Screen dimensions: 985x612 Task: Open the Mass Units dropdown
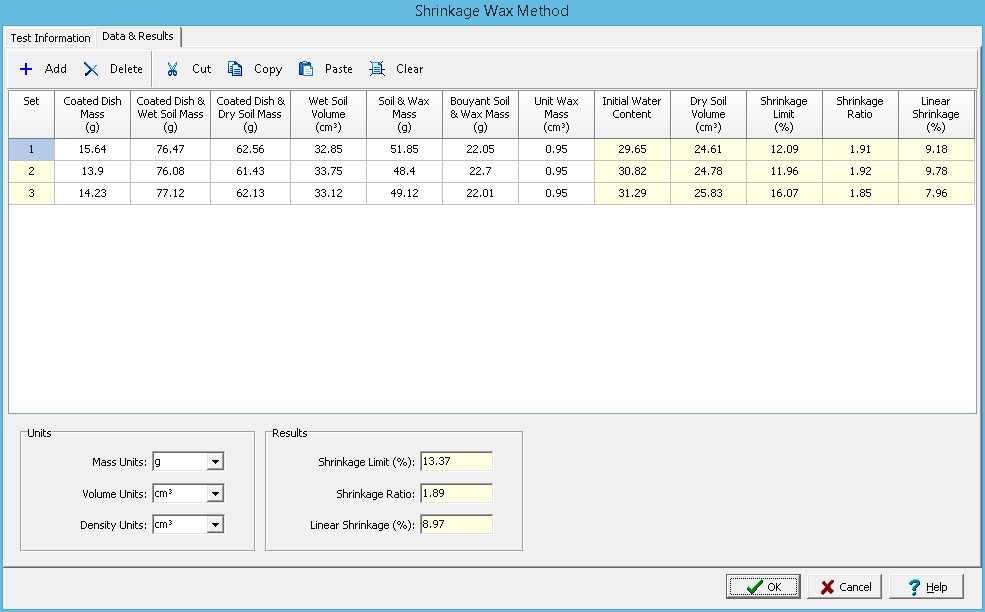pos(215,462)
